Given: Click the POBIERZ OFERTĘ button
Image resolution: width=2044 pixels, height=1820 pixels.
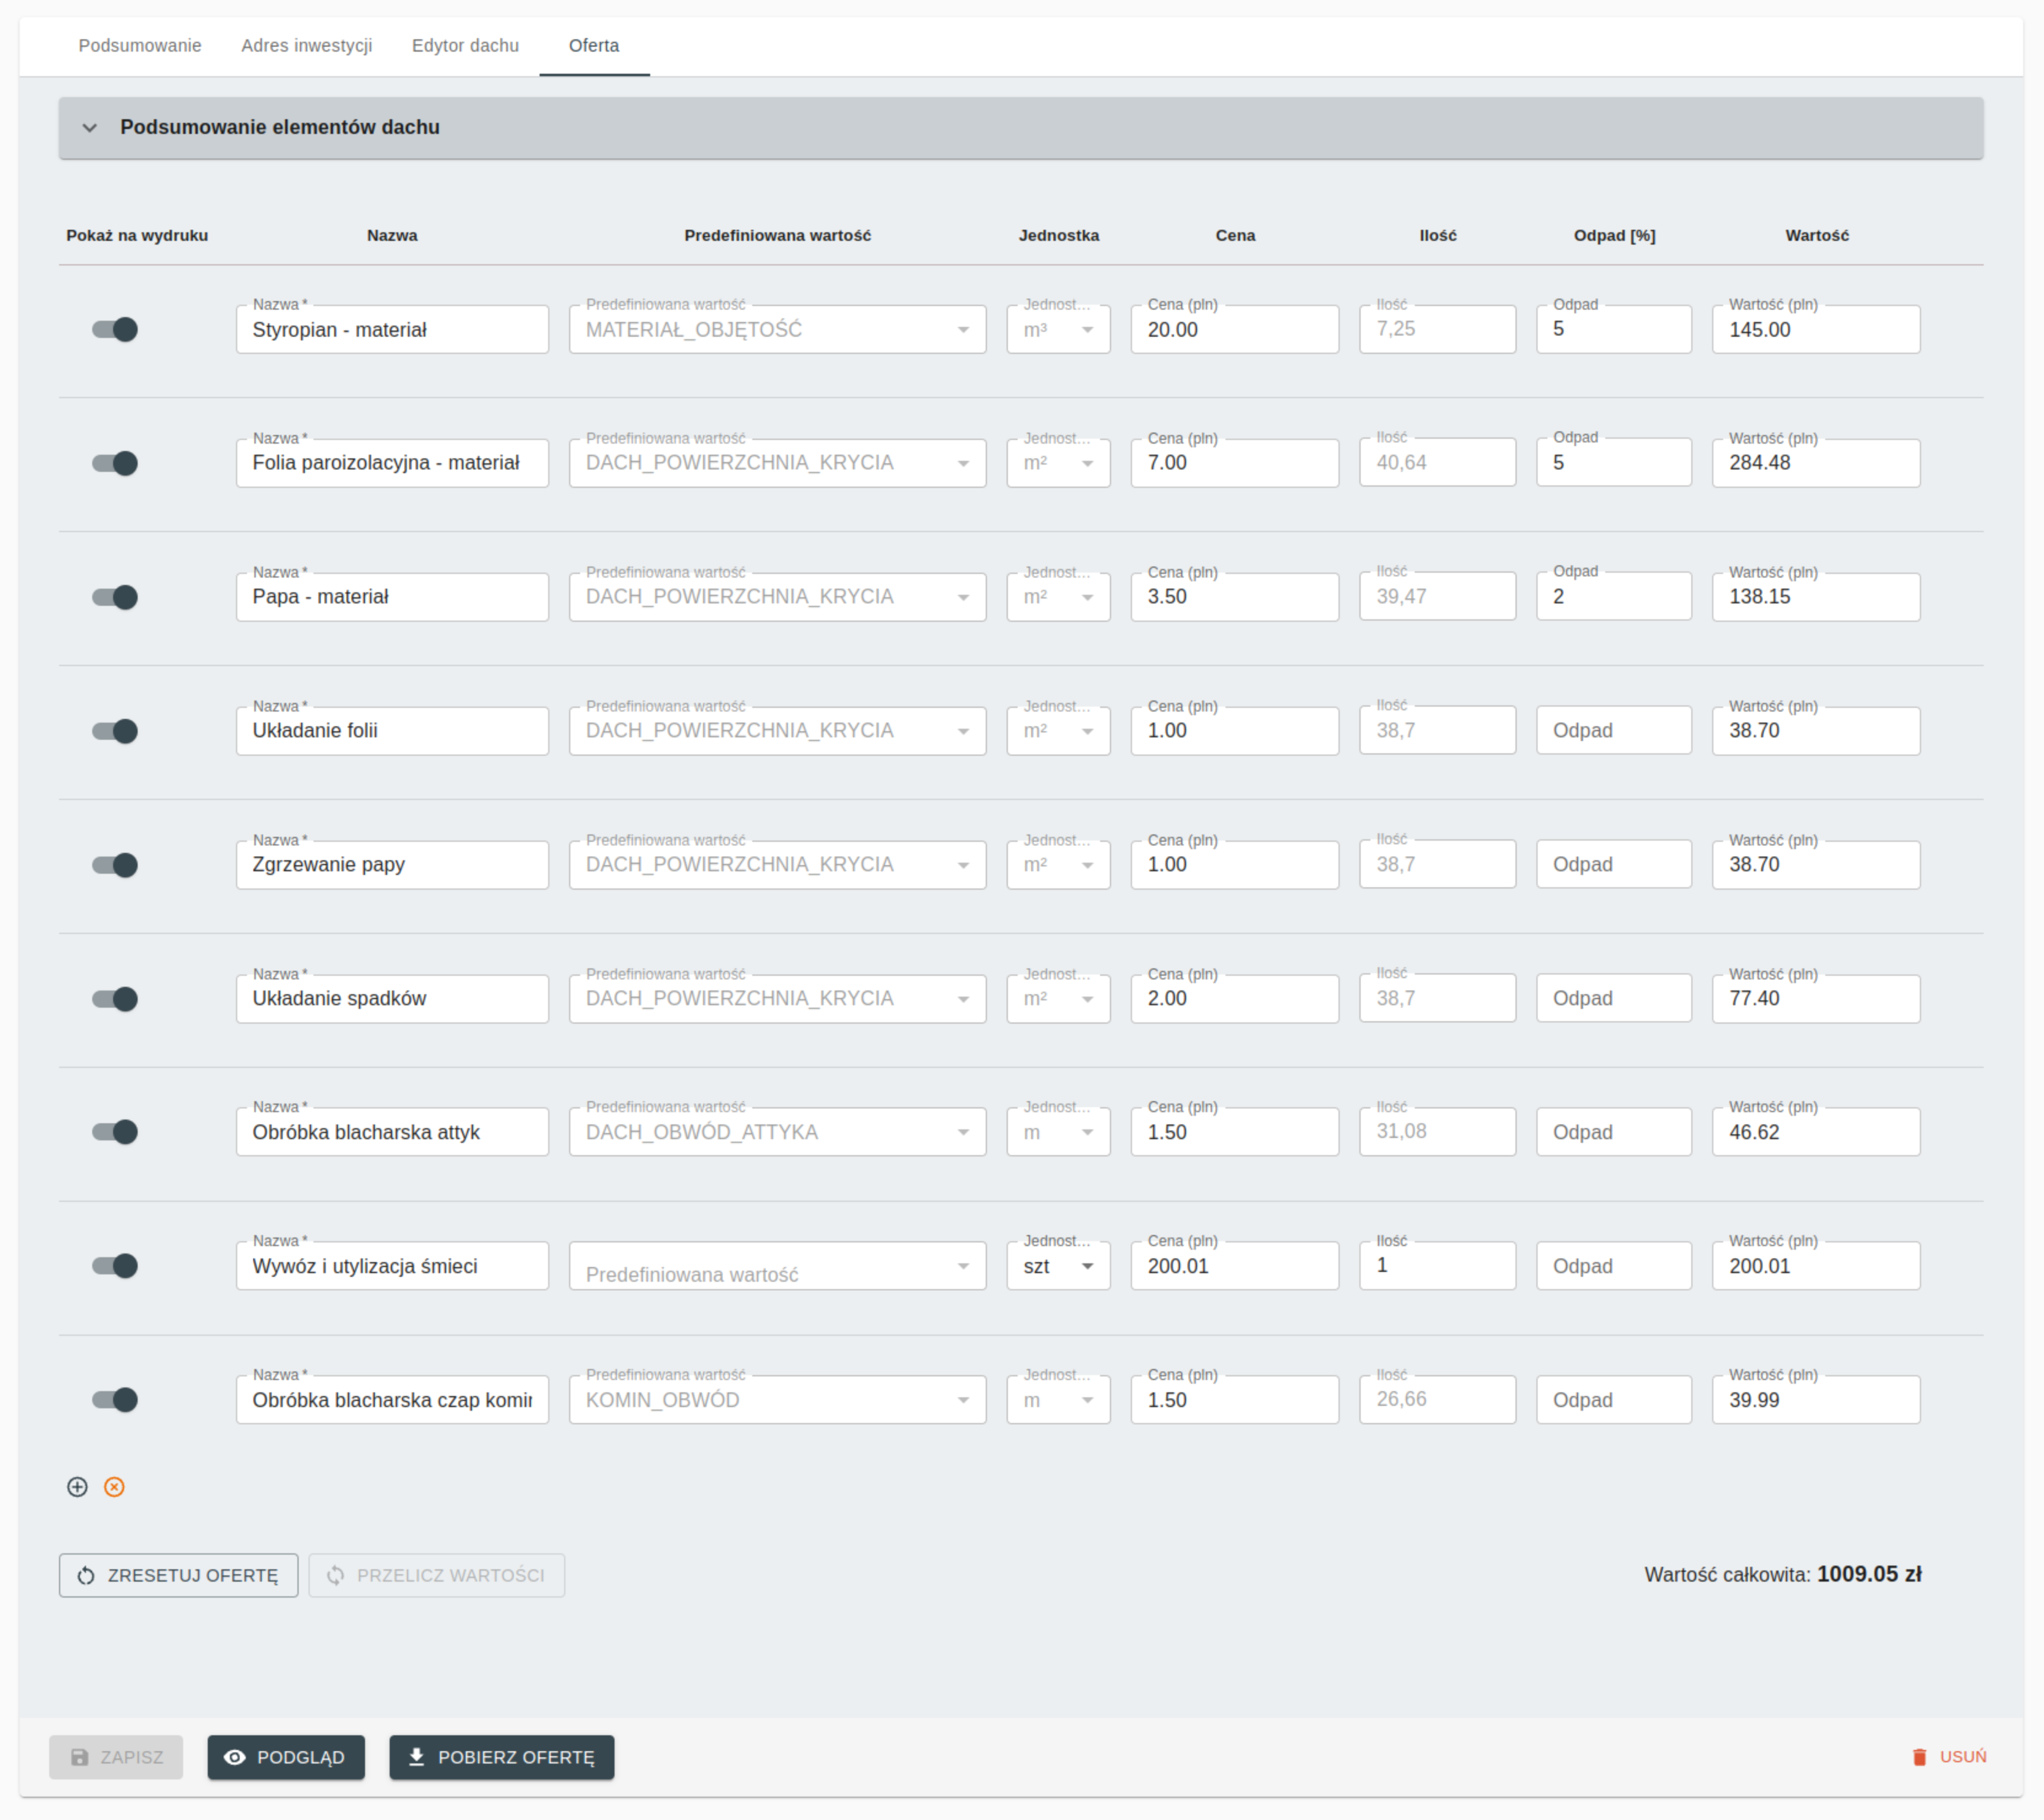Looking at the screenshot, I should pyautogui.click(x=502, y=1757).
